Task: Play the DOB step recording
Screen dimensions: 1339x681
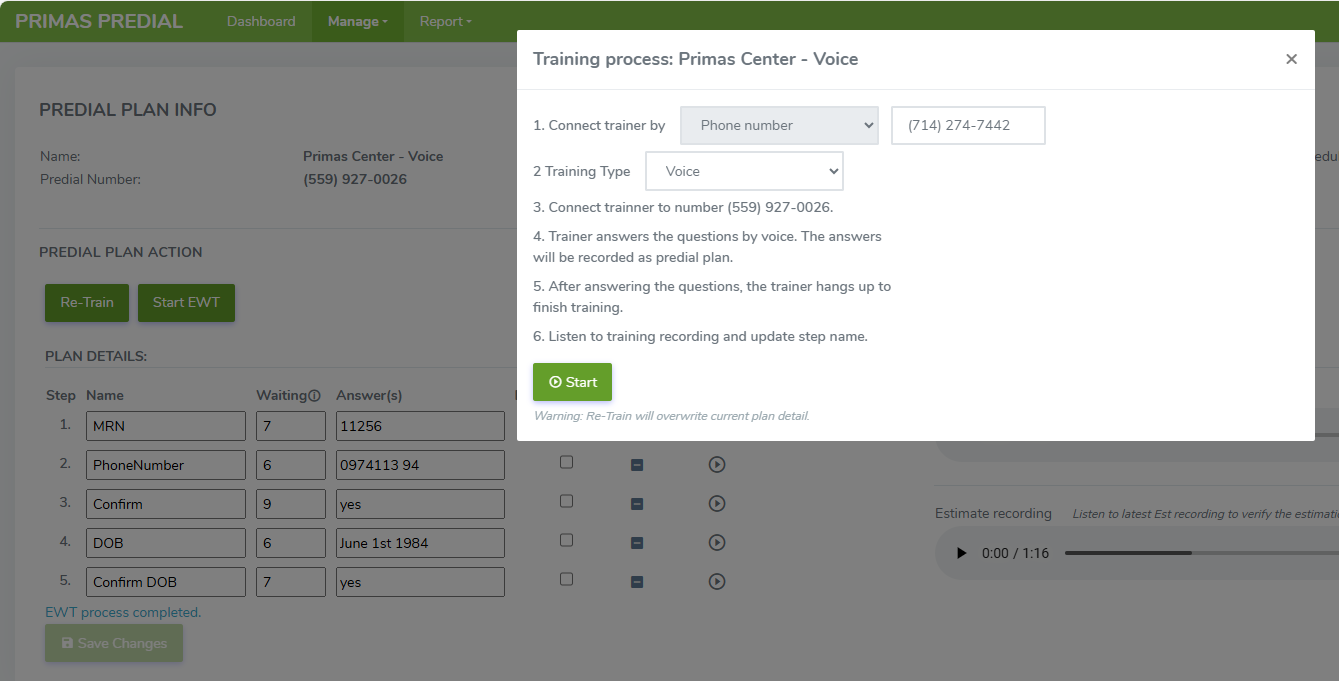Action: [717, 542]
